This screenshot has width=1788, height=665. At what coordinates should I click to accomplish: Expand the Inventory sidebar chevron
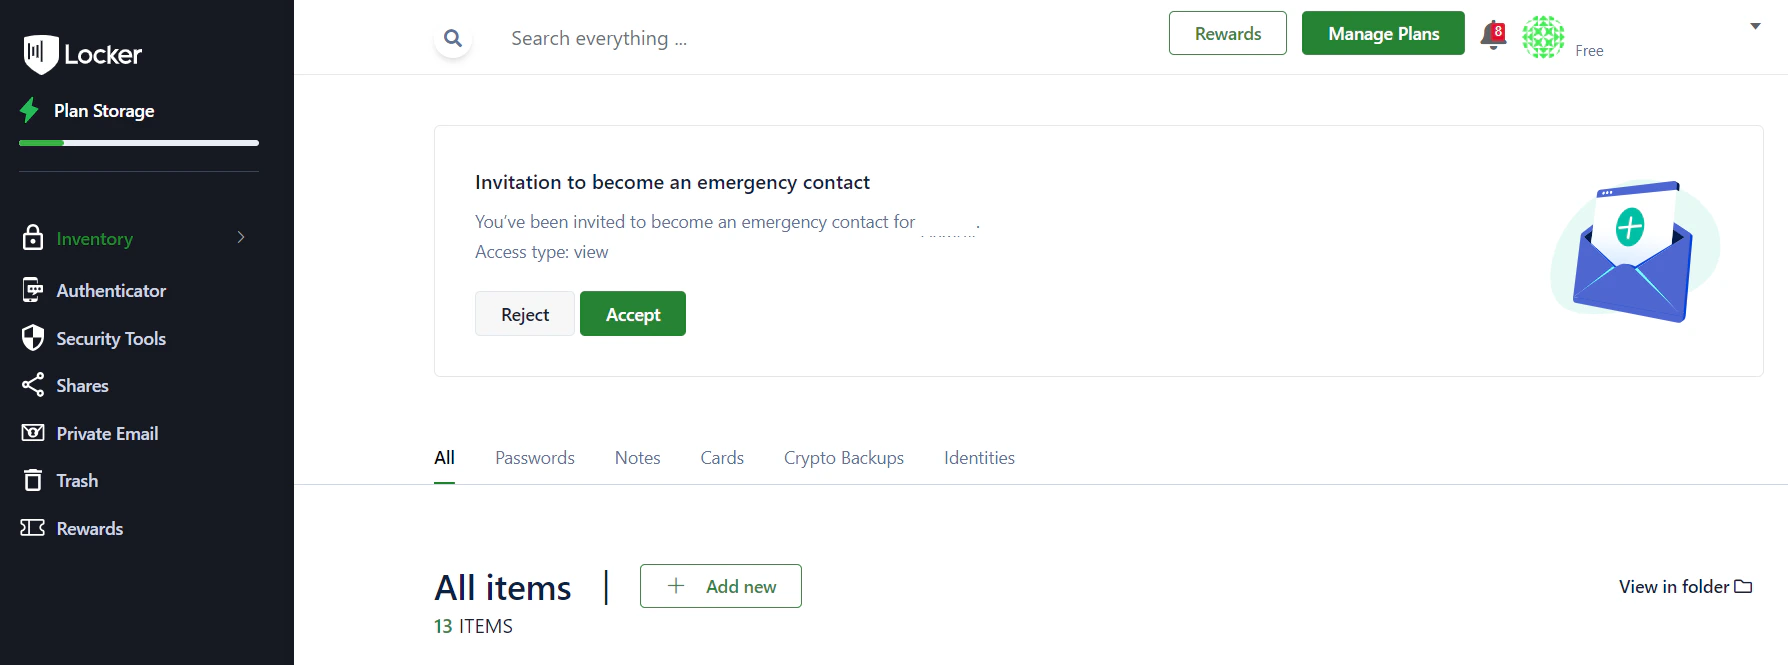pyautogui.click(x=240, y=238)
